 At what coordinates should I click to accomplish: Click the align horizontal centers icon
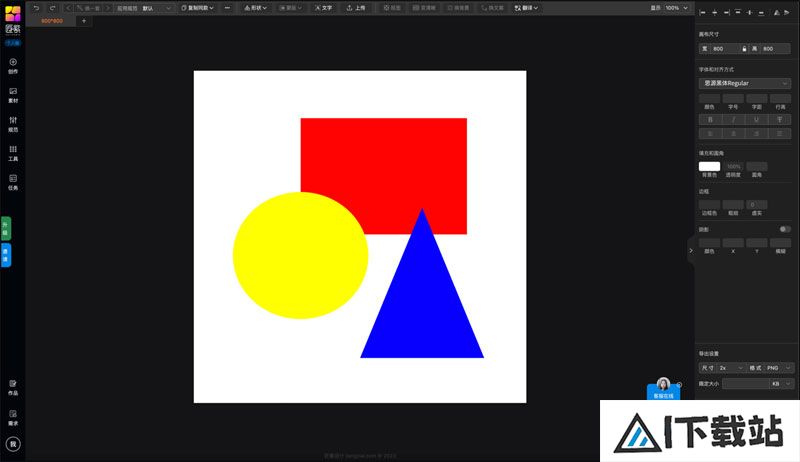714,12
